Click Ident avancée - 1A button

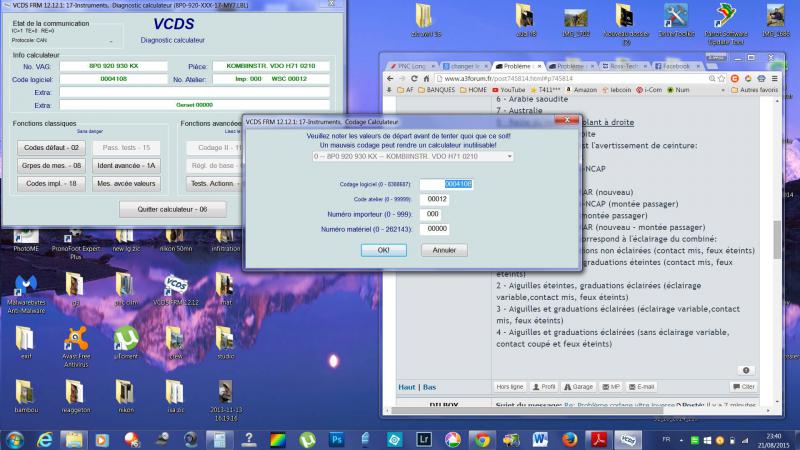pos(126,165)
